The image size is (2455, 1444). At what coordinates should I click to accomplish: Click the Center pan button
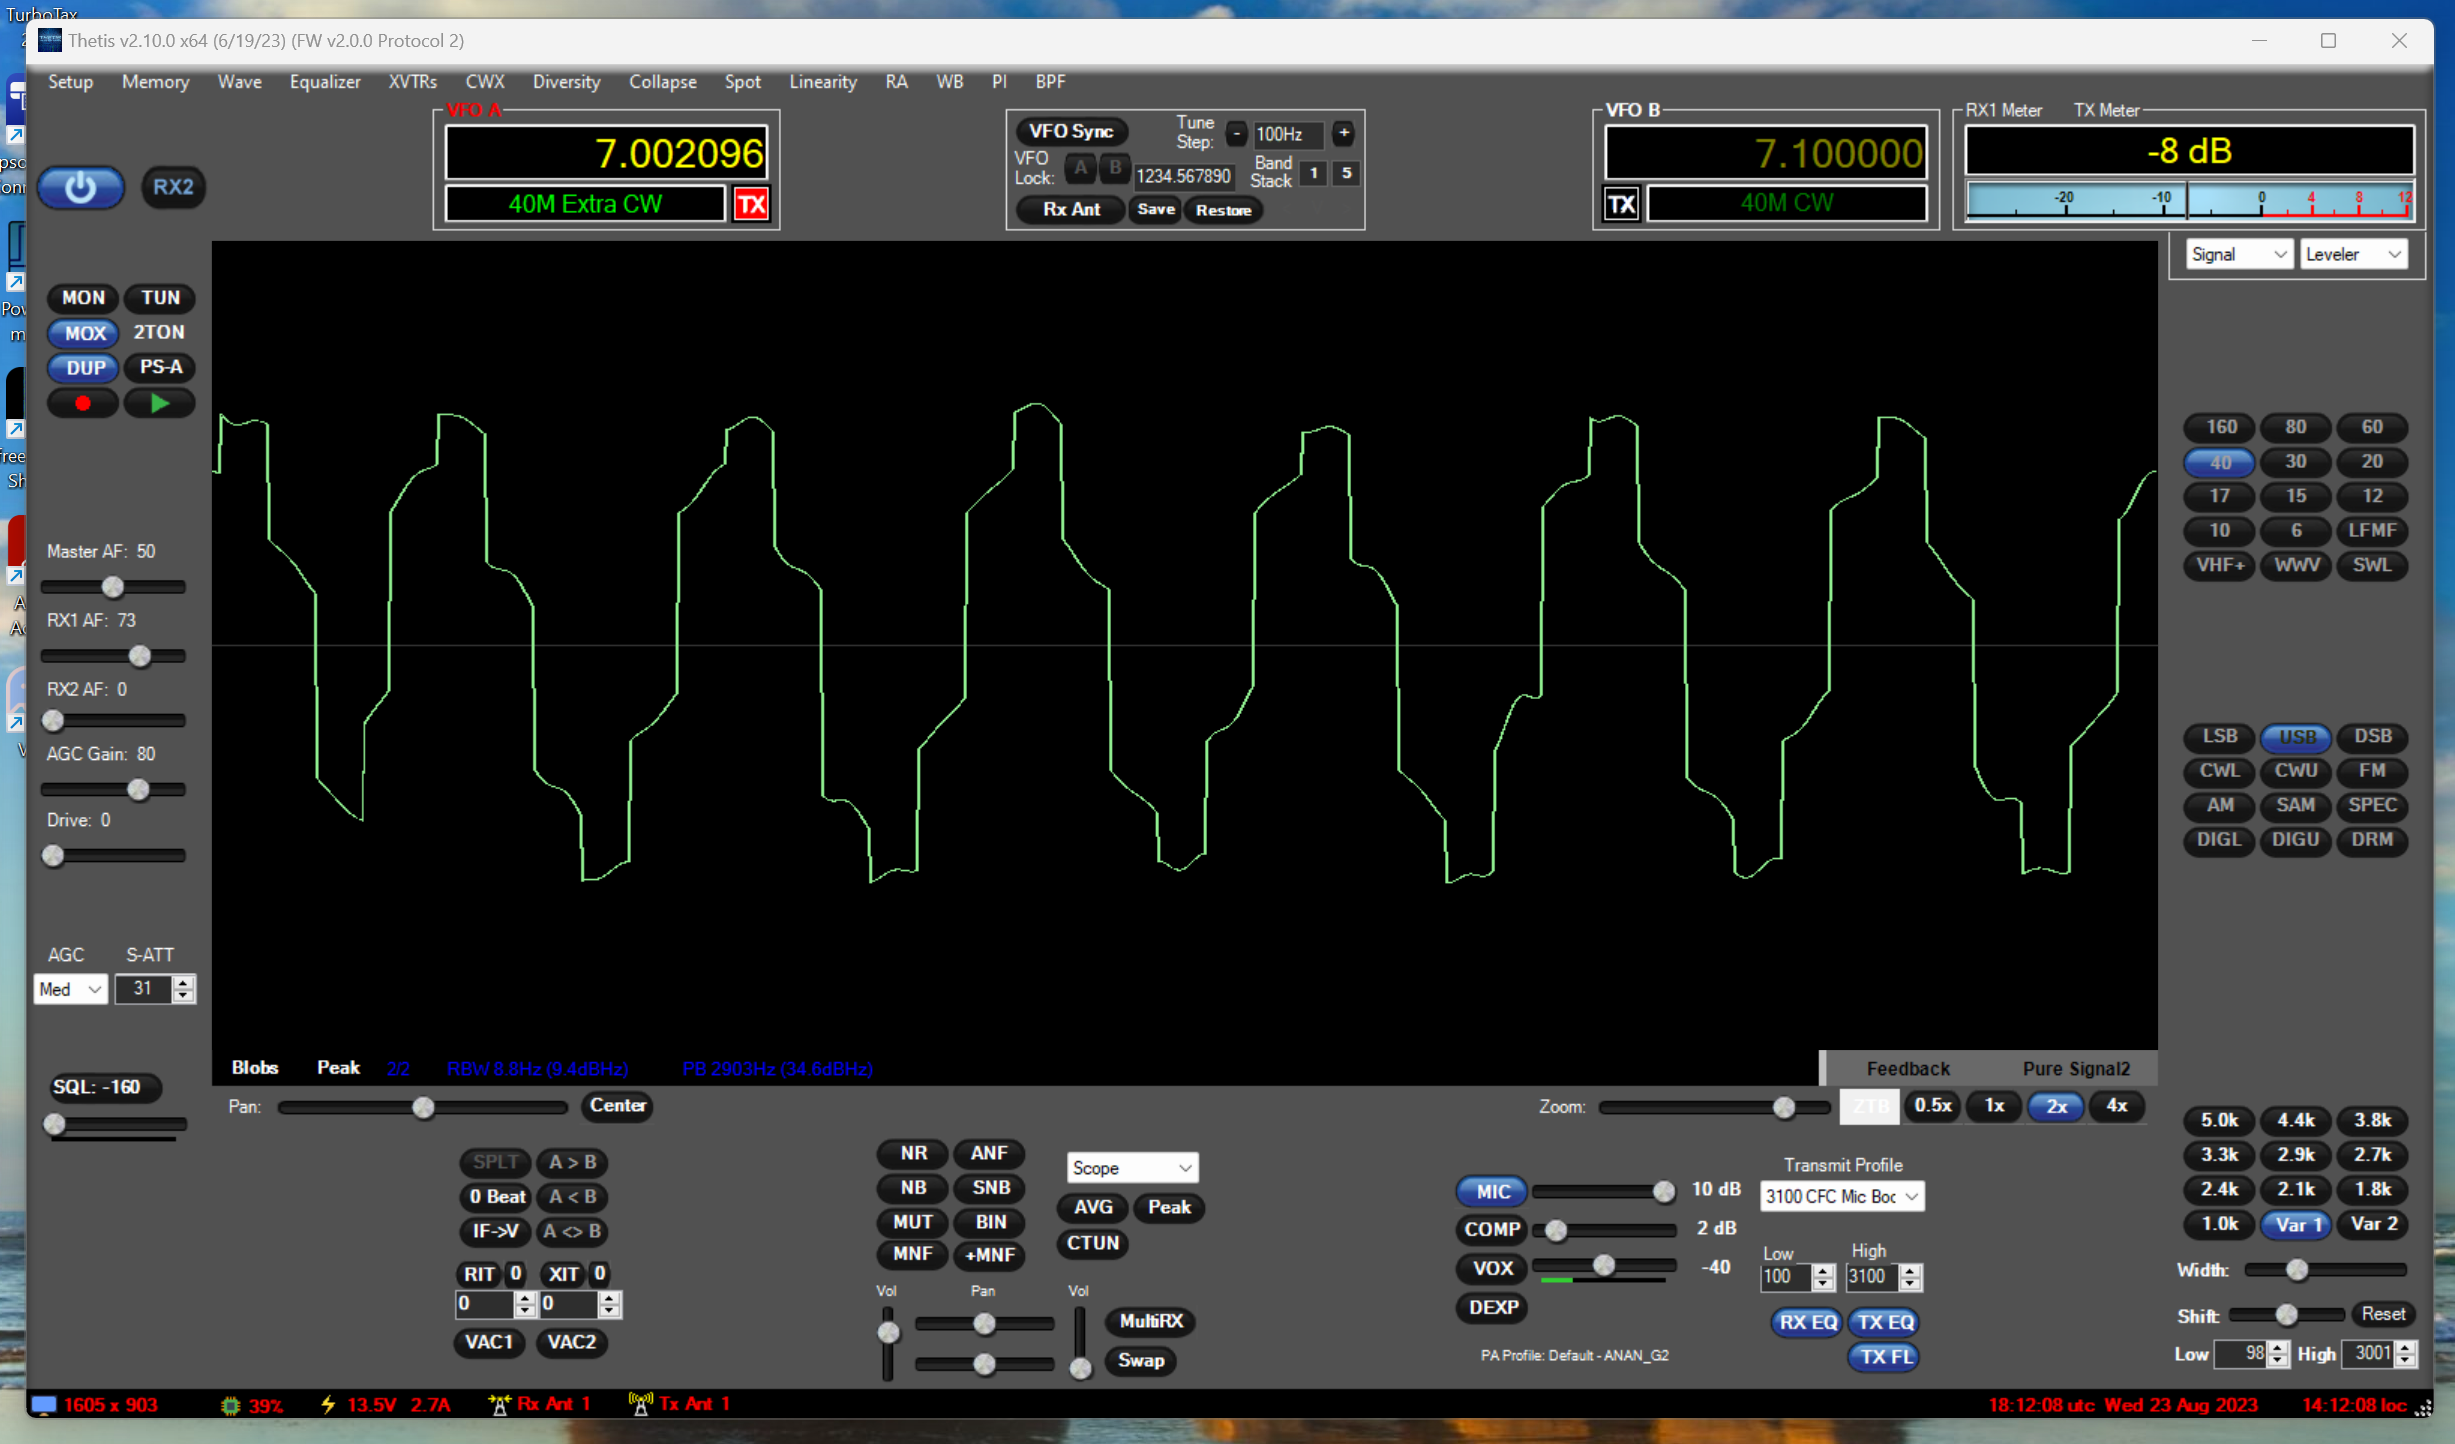pos(617,1106)
